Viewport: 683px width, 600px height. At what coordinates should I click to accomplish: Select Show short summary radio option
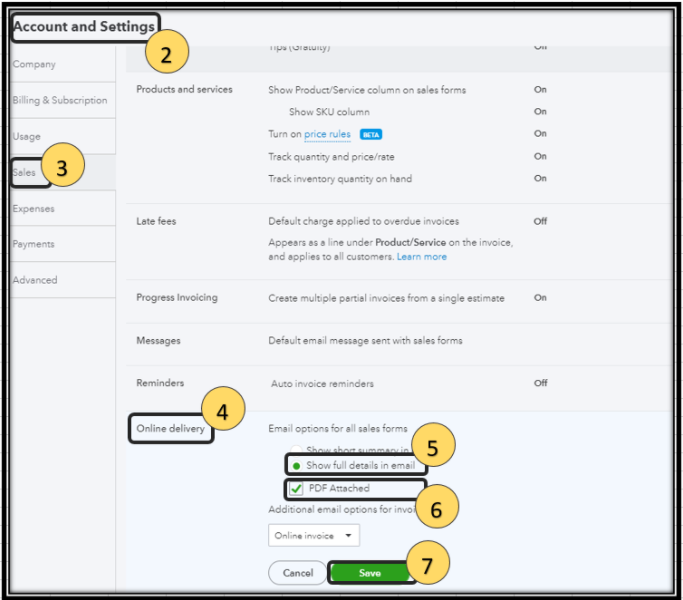296,449
